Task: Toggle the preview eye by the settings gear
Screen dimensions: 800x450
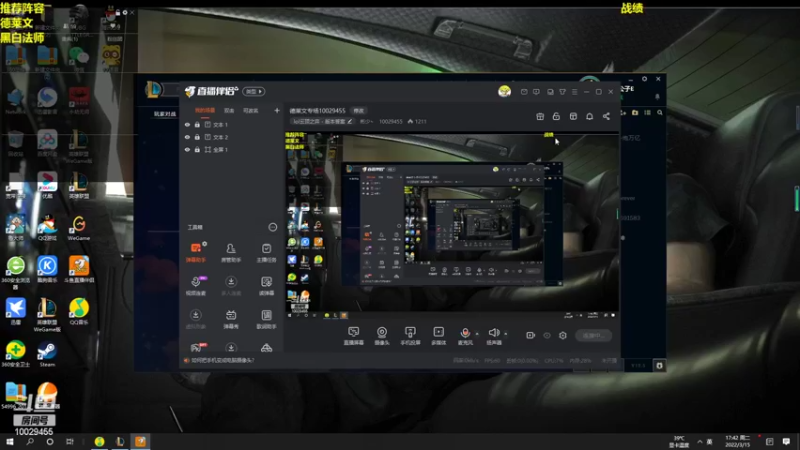Action: click(x=547, y=335)
